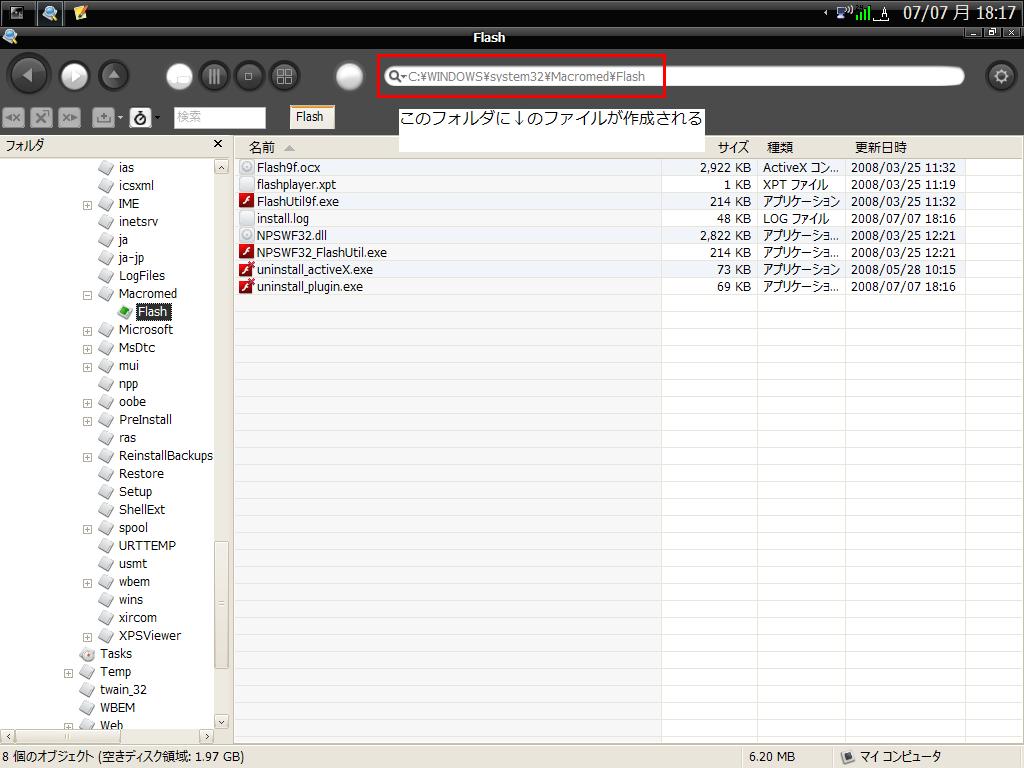This screenshot has width=1024, height=768.
Task: Click the green signal bars tray icon
Action: click(x=863, y=13)
